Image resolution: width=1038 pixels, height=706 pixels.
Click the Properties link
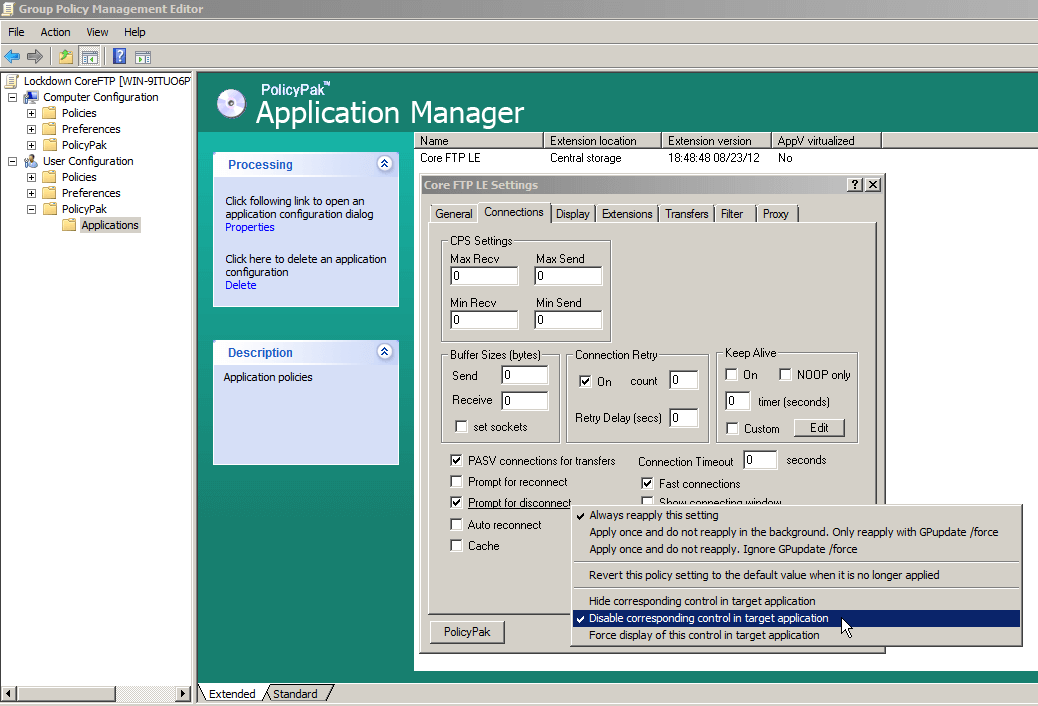[250, 227]
